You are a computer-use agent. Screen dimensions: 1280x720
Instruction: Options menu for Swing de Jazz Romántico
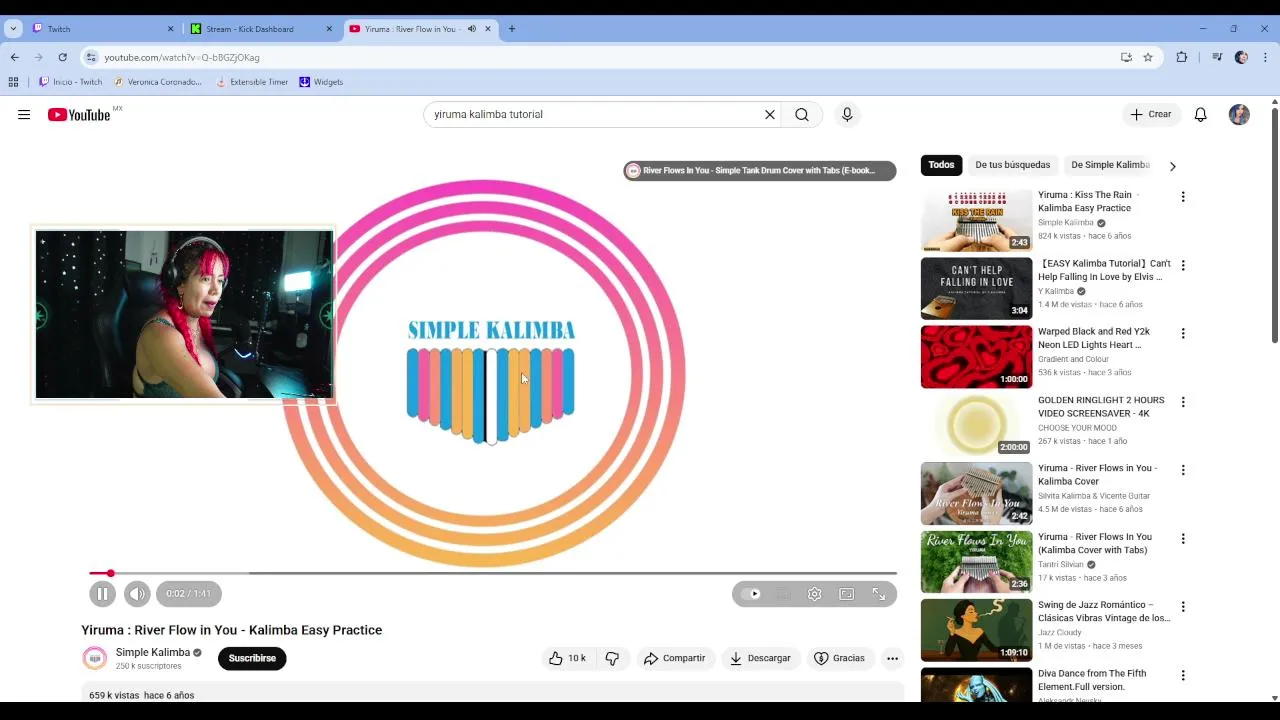[x=1183, y=607]
